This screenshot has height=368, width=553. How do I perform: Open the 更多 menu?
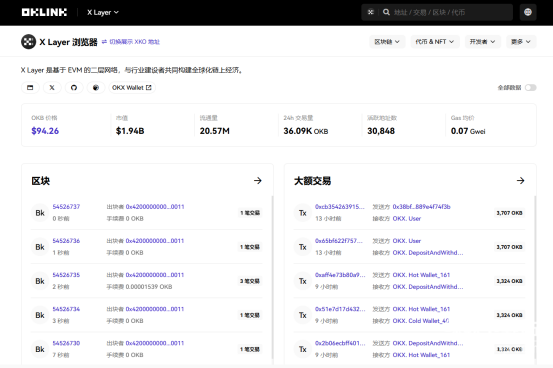point(521,42)
